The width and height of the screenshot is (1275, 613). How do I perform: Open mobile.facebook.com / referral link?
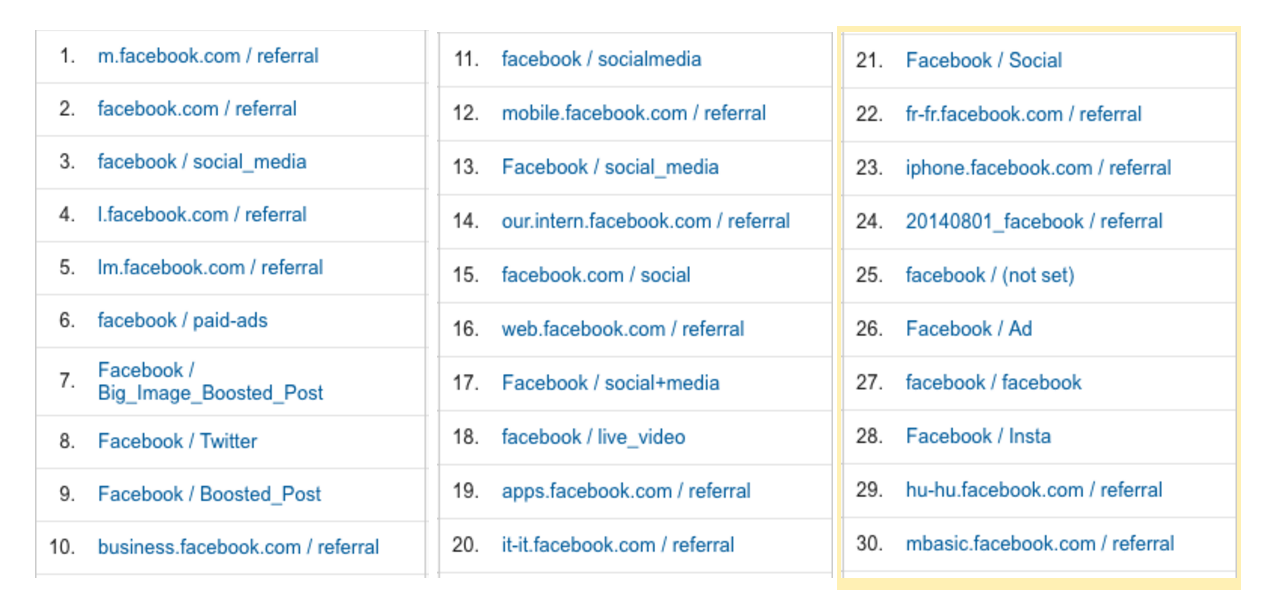634,113
